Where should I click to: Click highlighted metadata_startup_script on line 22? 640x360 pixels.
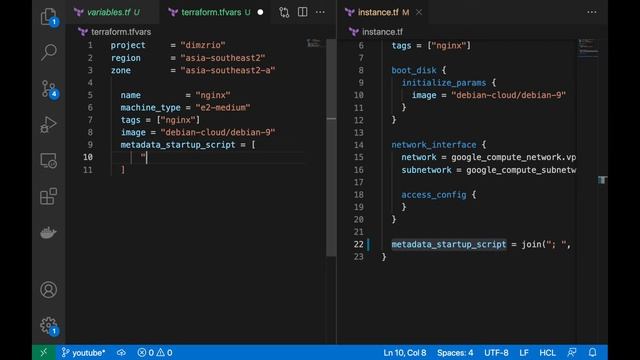click(449, 244)
